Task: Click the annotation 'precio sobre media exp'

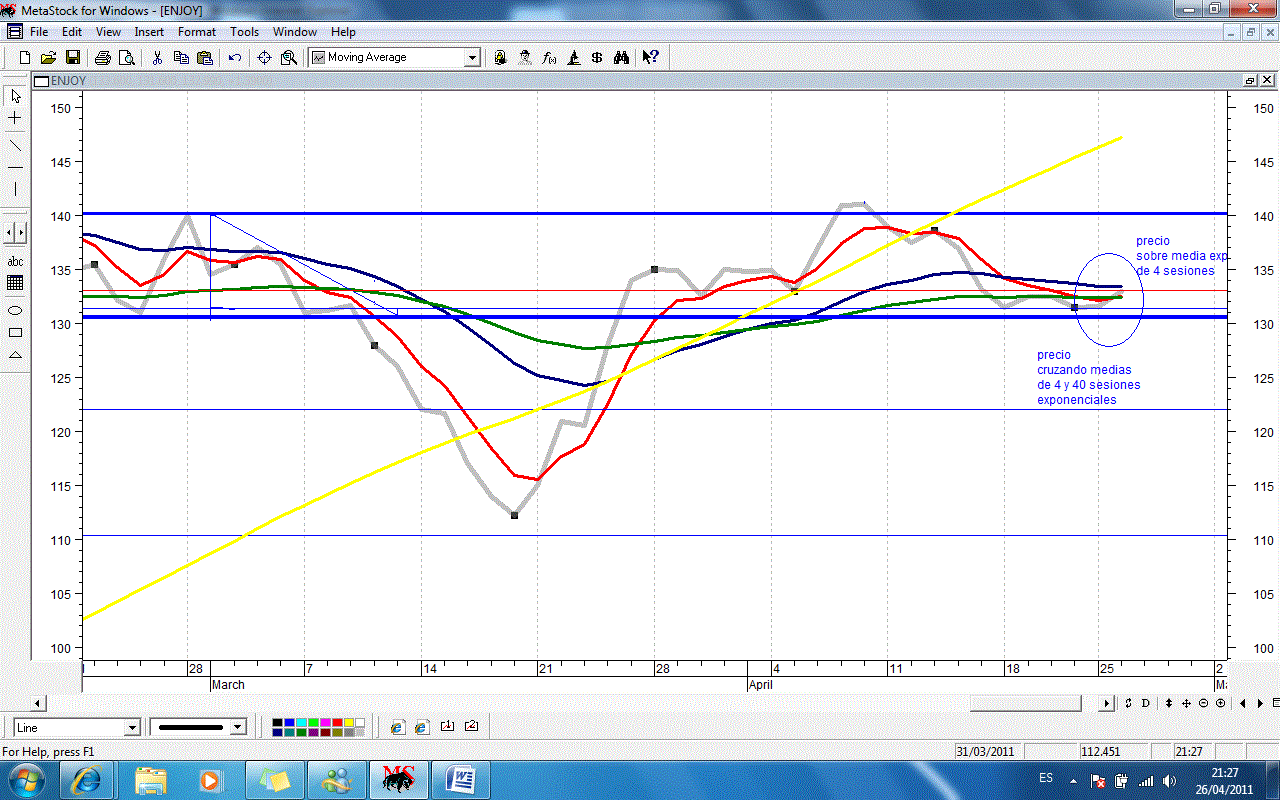Action: pos(1181,256)
